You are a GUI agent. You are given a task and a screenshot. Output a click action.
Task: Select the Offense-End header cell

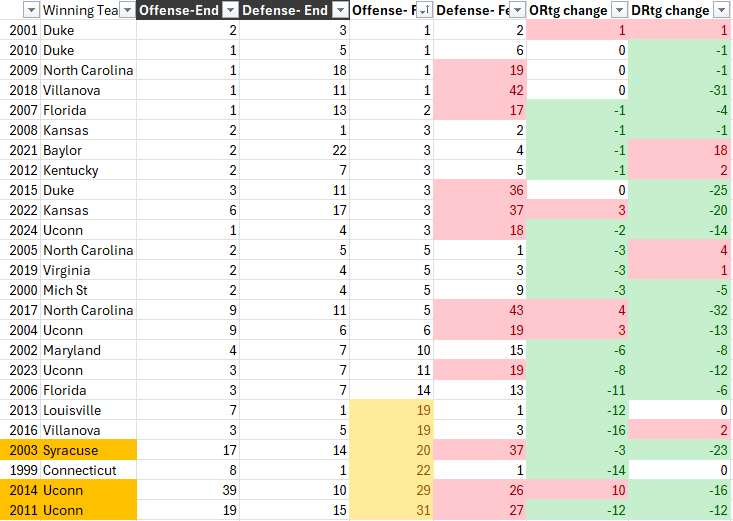click(178, 10)
